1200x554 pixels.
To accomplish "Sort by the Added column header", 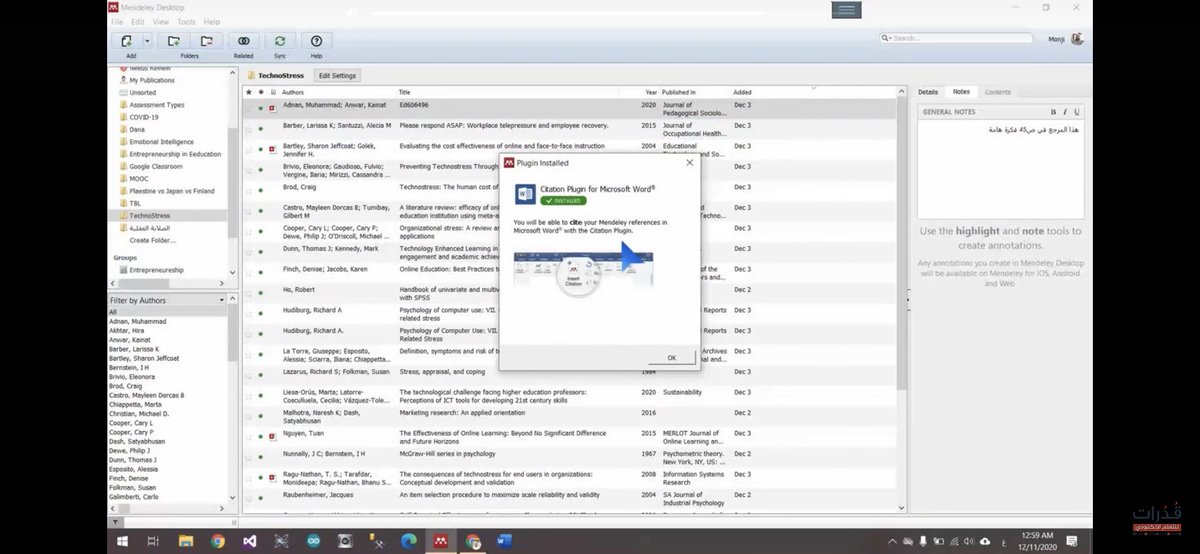I will tap(743, 92).
